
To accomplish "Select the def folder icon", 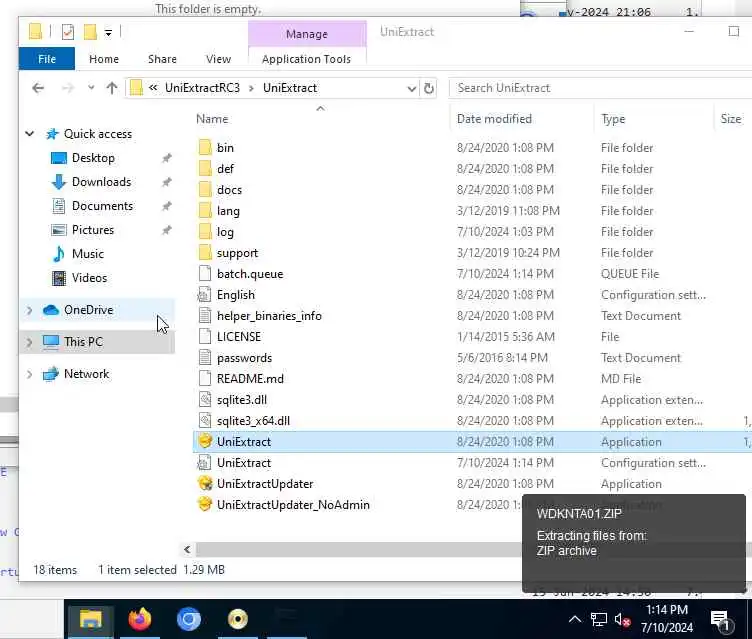I will click(x=205, y=168).
